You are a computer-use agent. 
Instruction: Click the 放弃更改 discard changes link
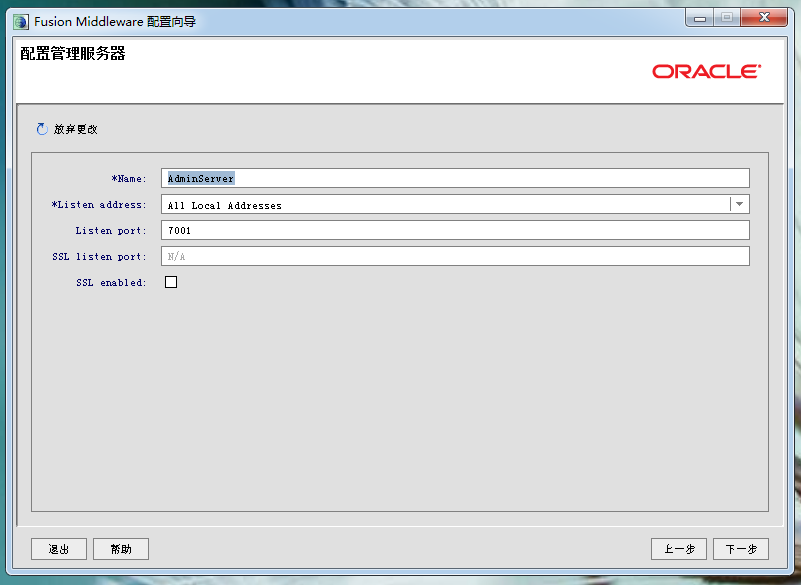(76, 129)
